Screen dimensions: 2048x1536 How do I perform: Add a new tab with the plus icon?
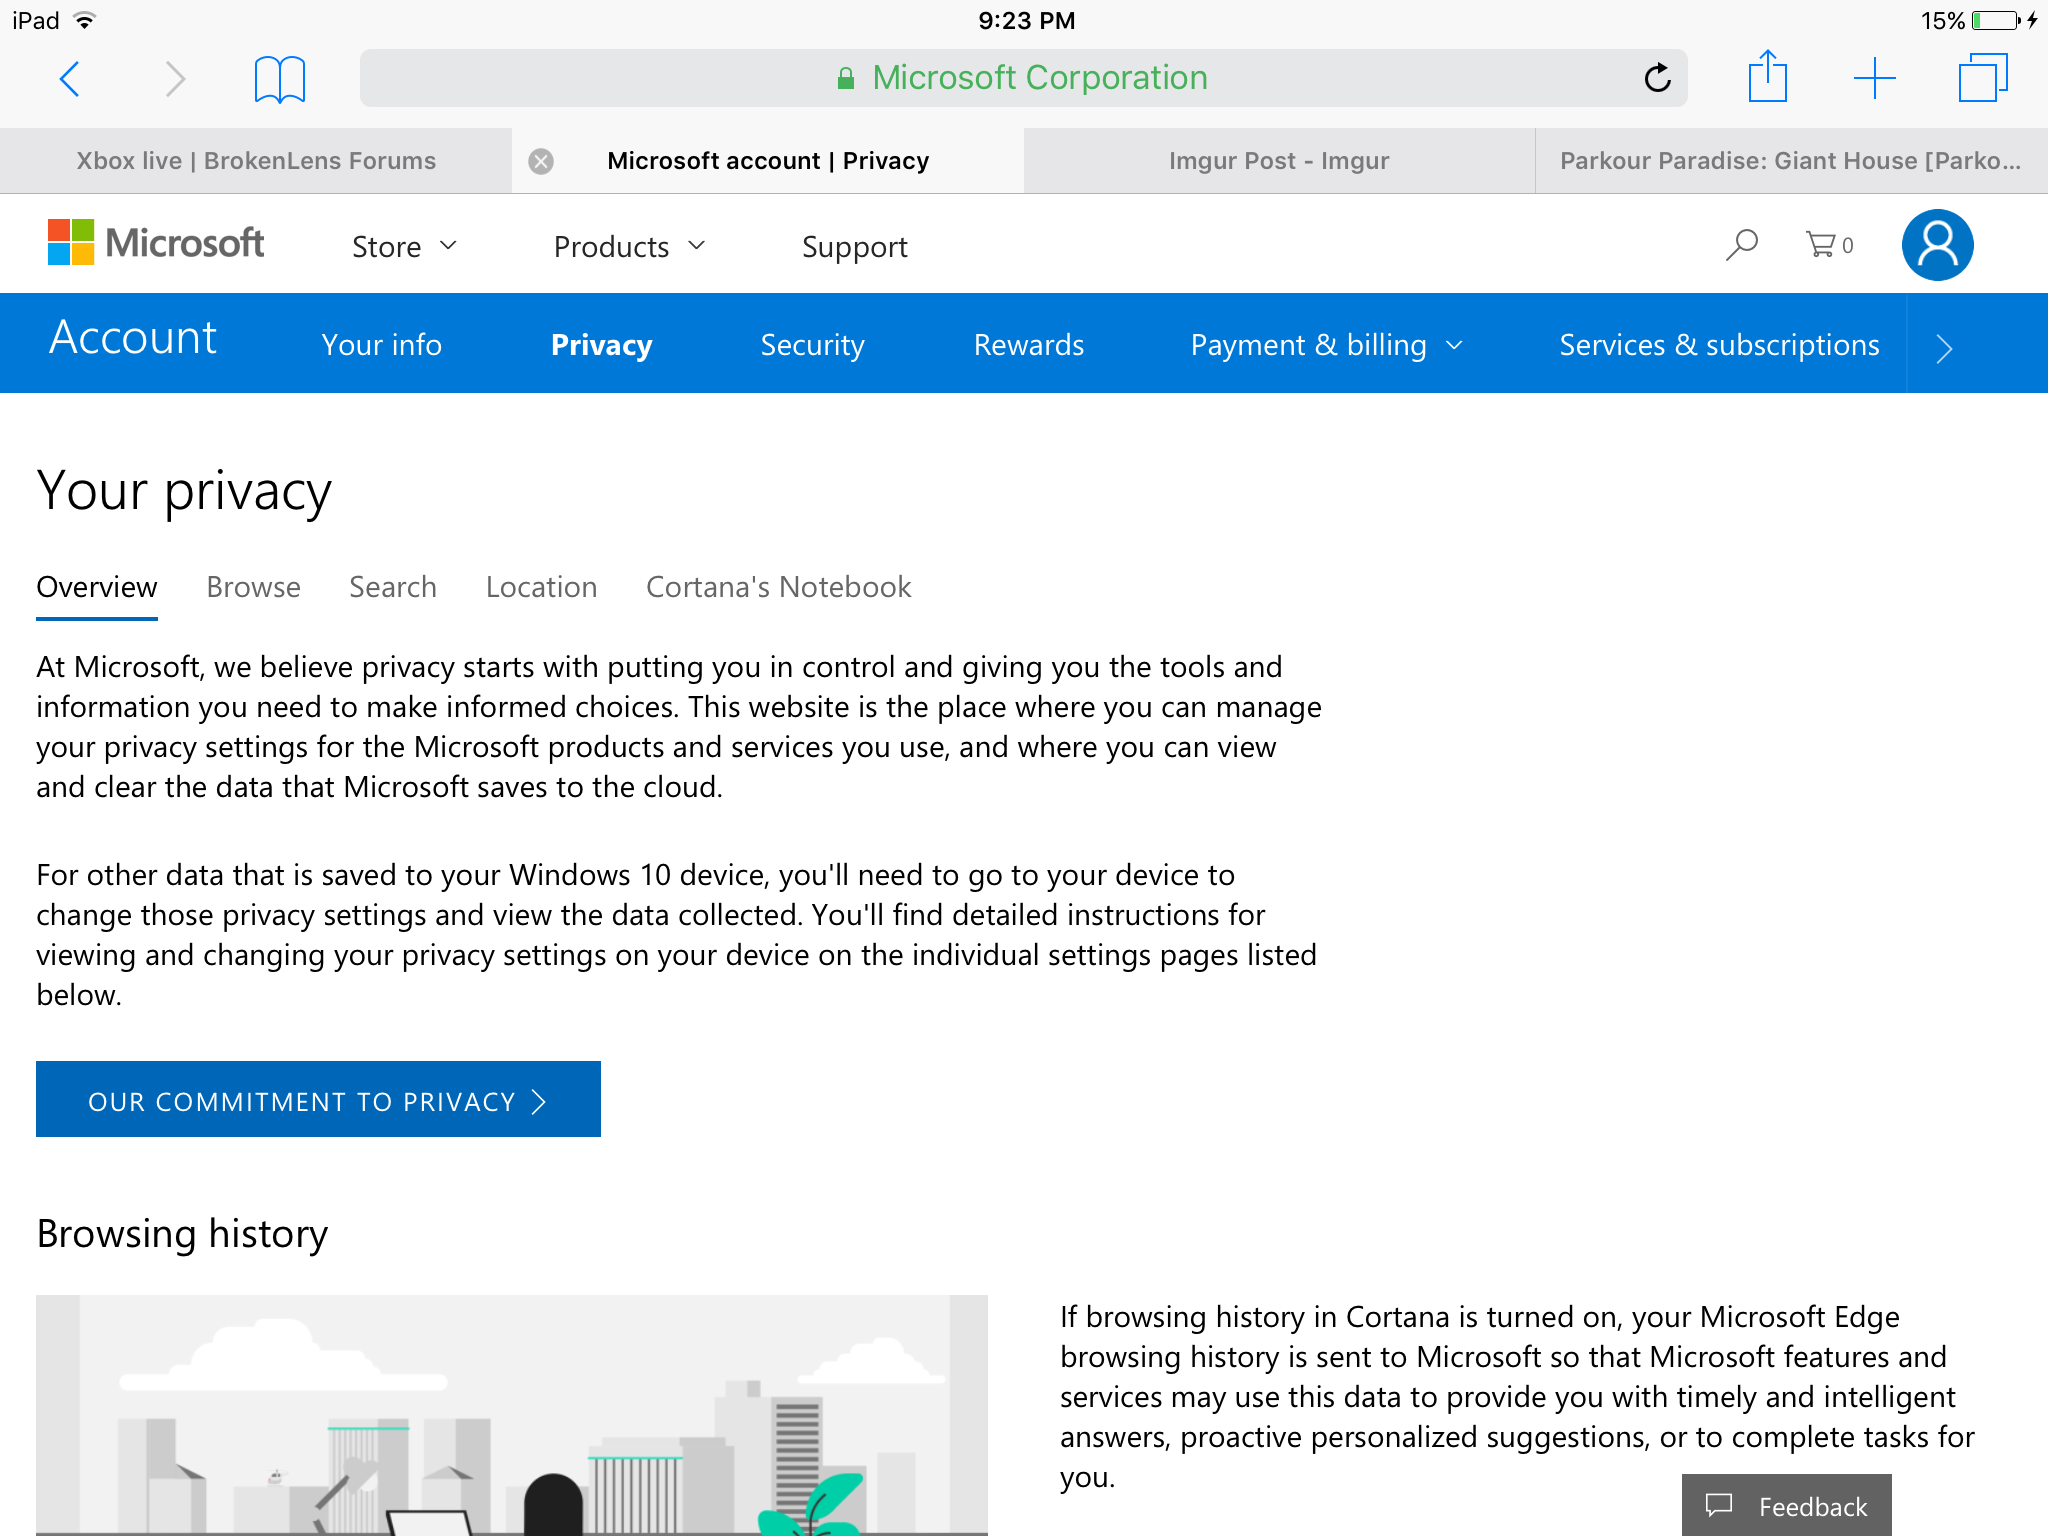pos(1874,78)
